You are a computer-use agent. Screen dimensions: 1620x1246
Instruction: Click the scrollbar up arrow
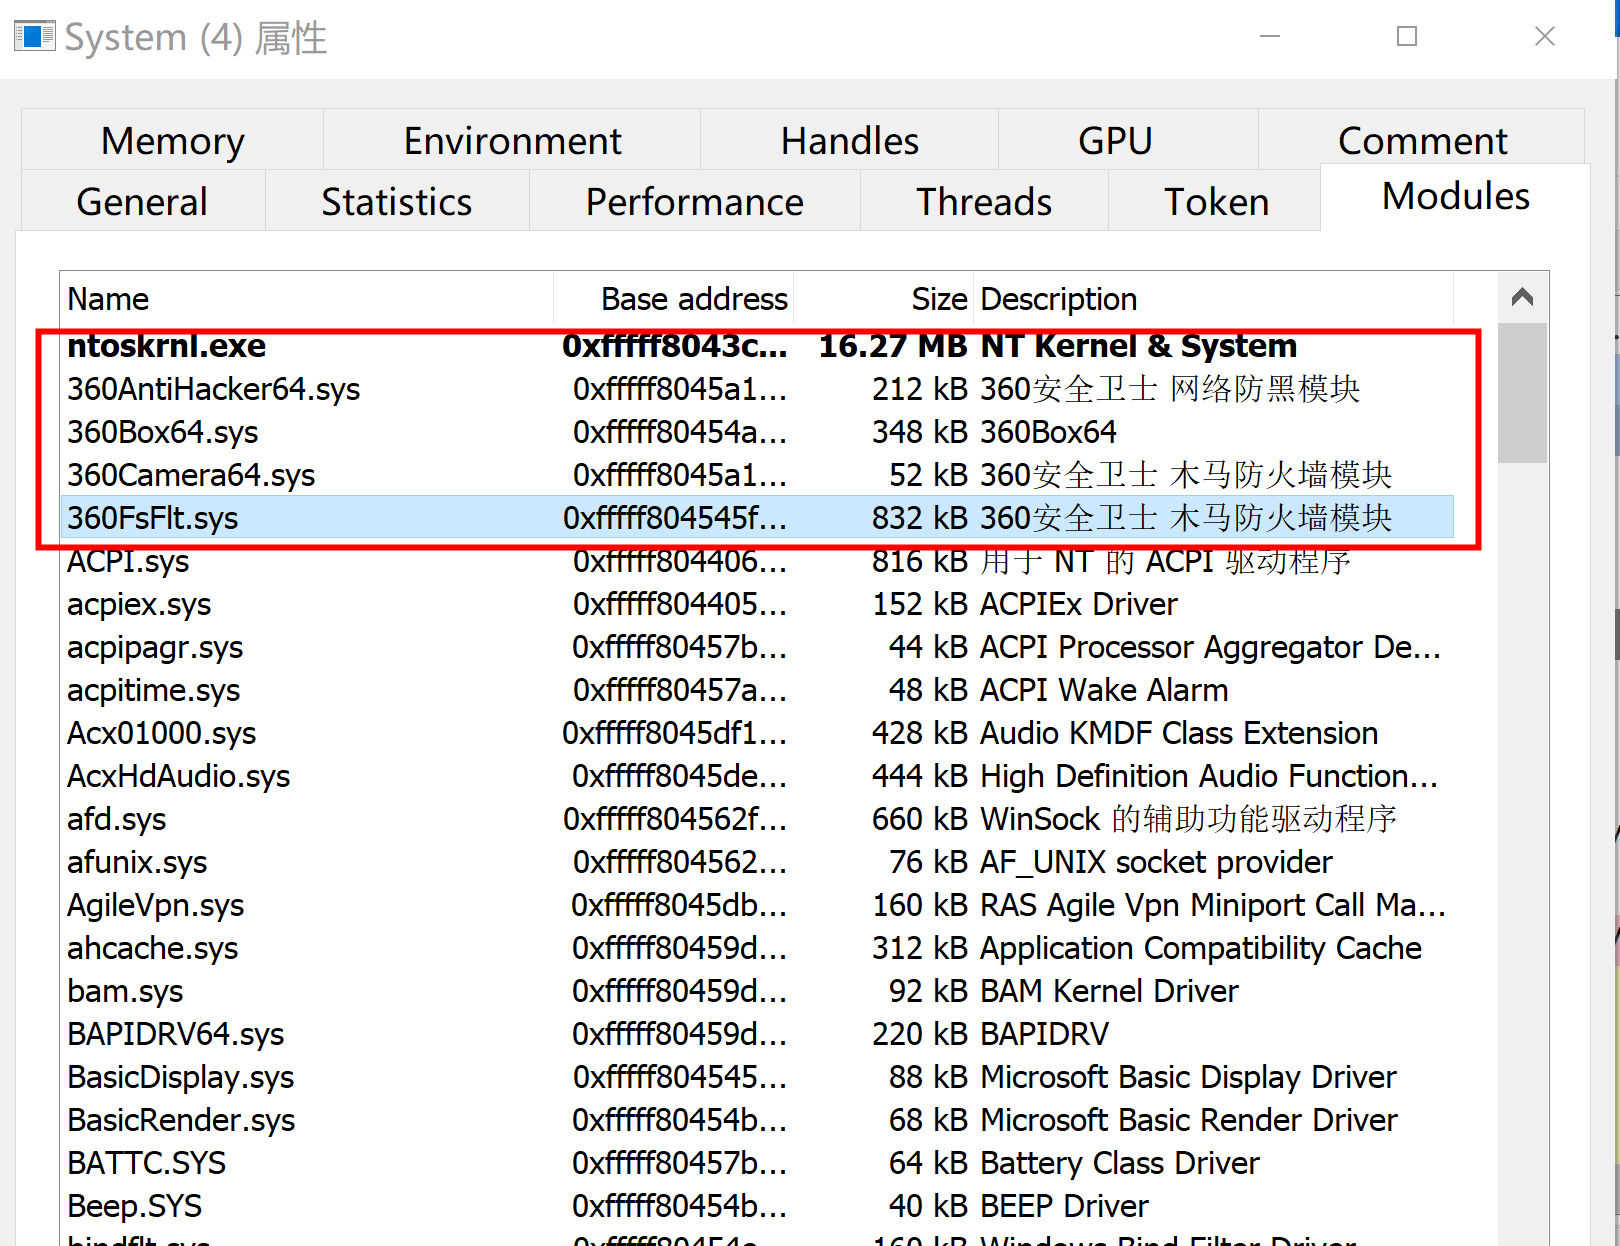point(1521,296)
